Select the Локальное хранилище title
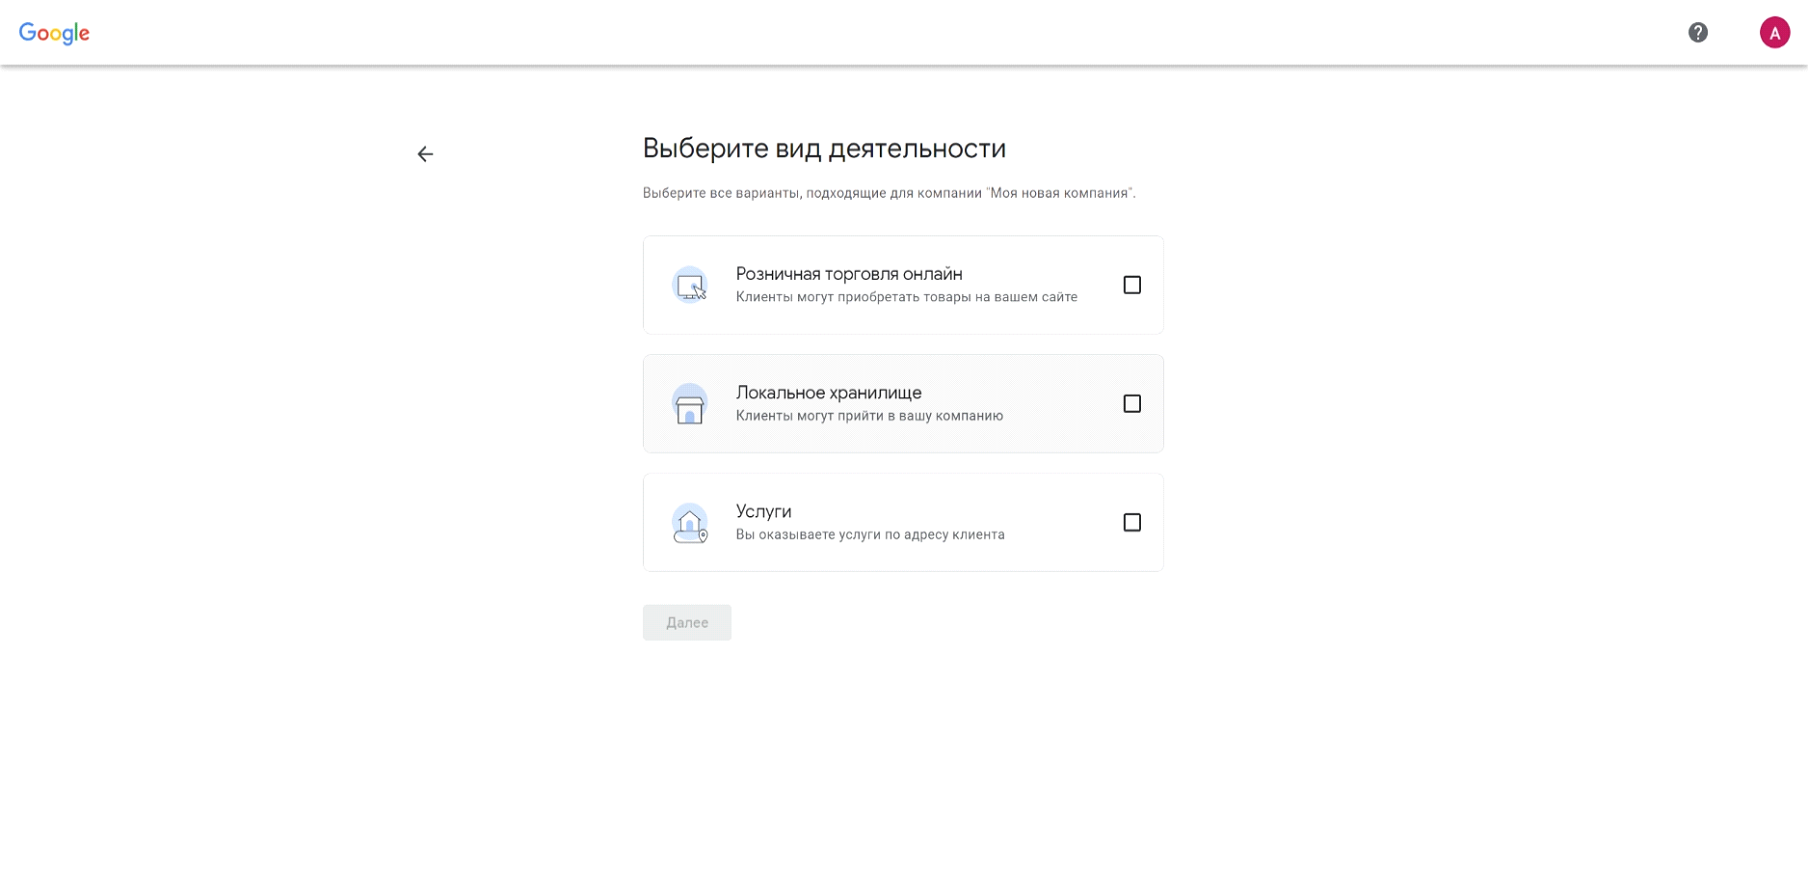This screenshot has width=1808, height=874. (829, 393)
